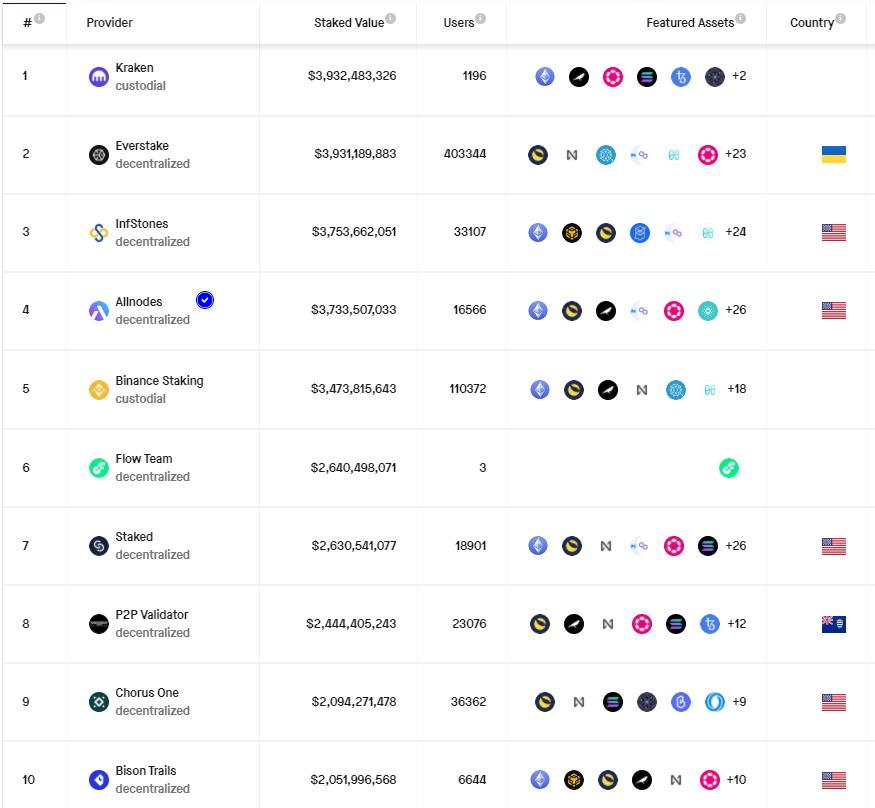The width and height of the screenshot is (875, 808).
Task: Show the +2 additional assets for Kraken
Action: (739, 76)
